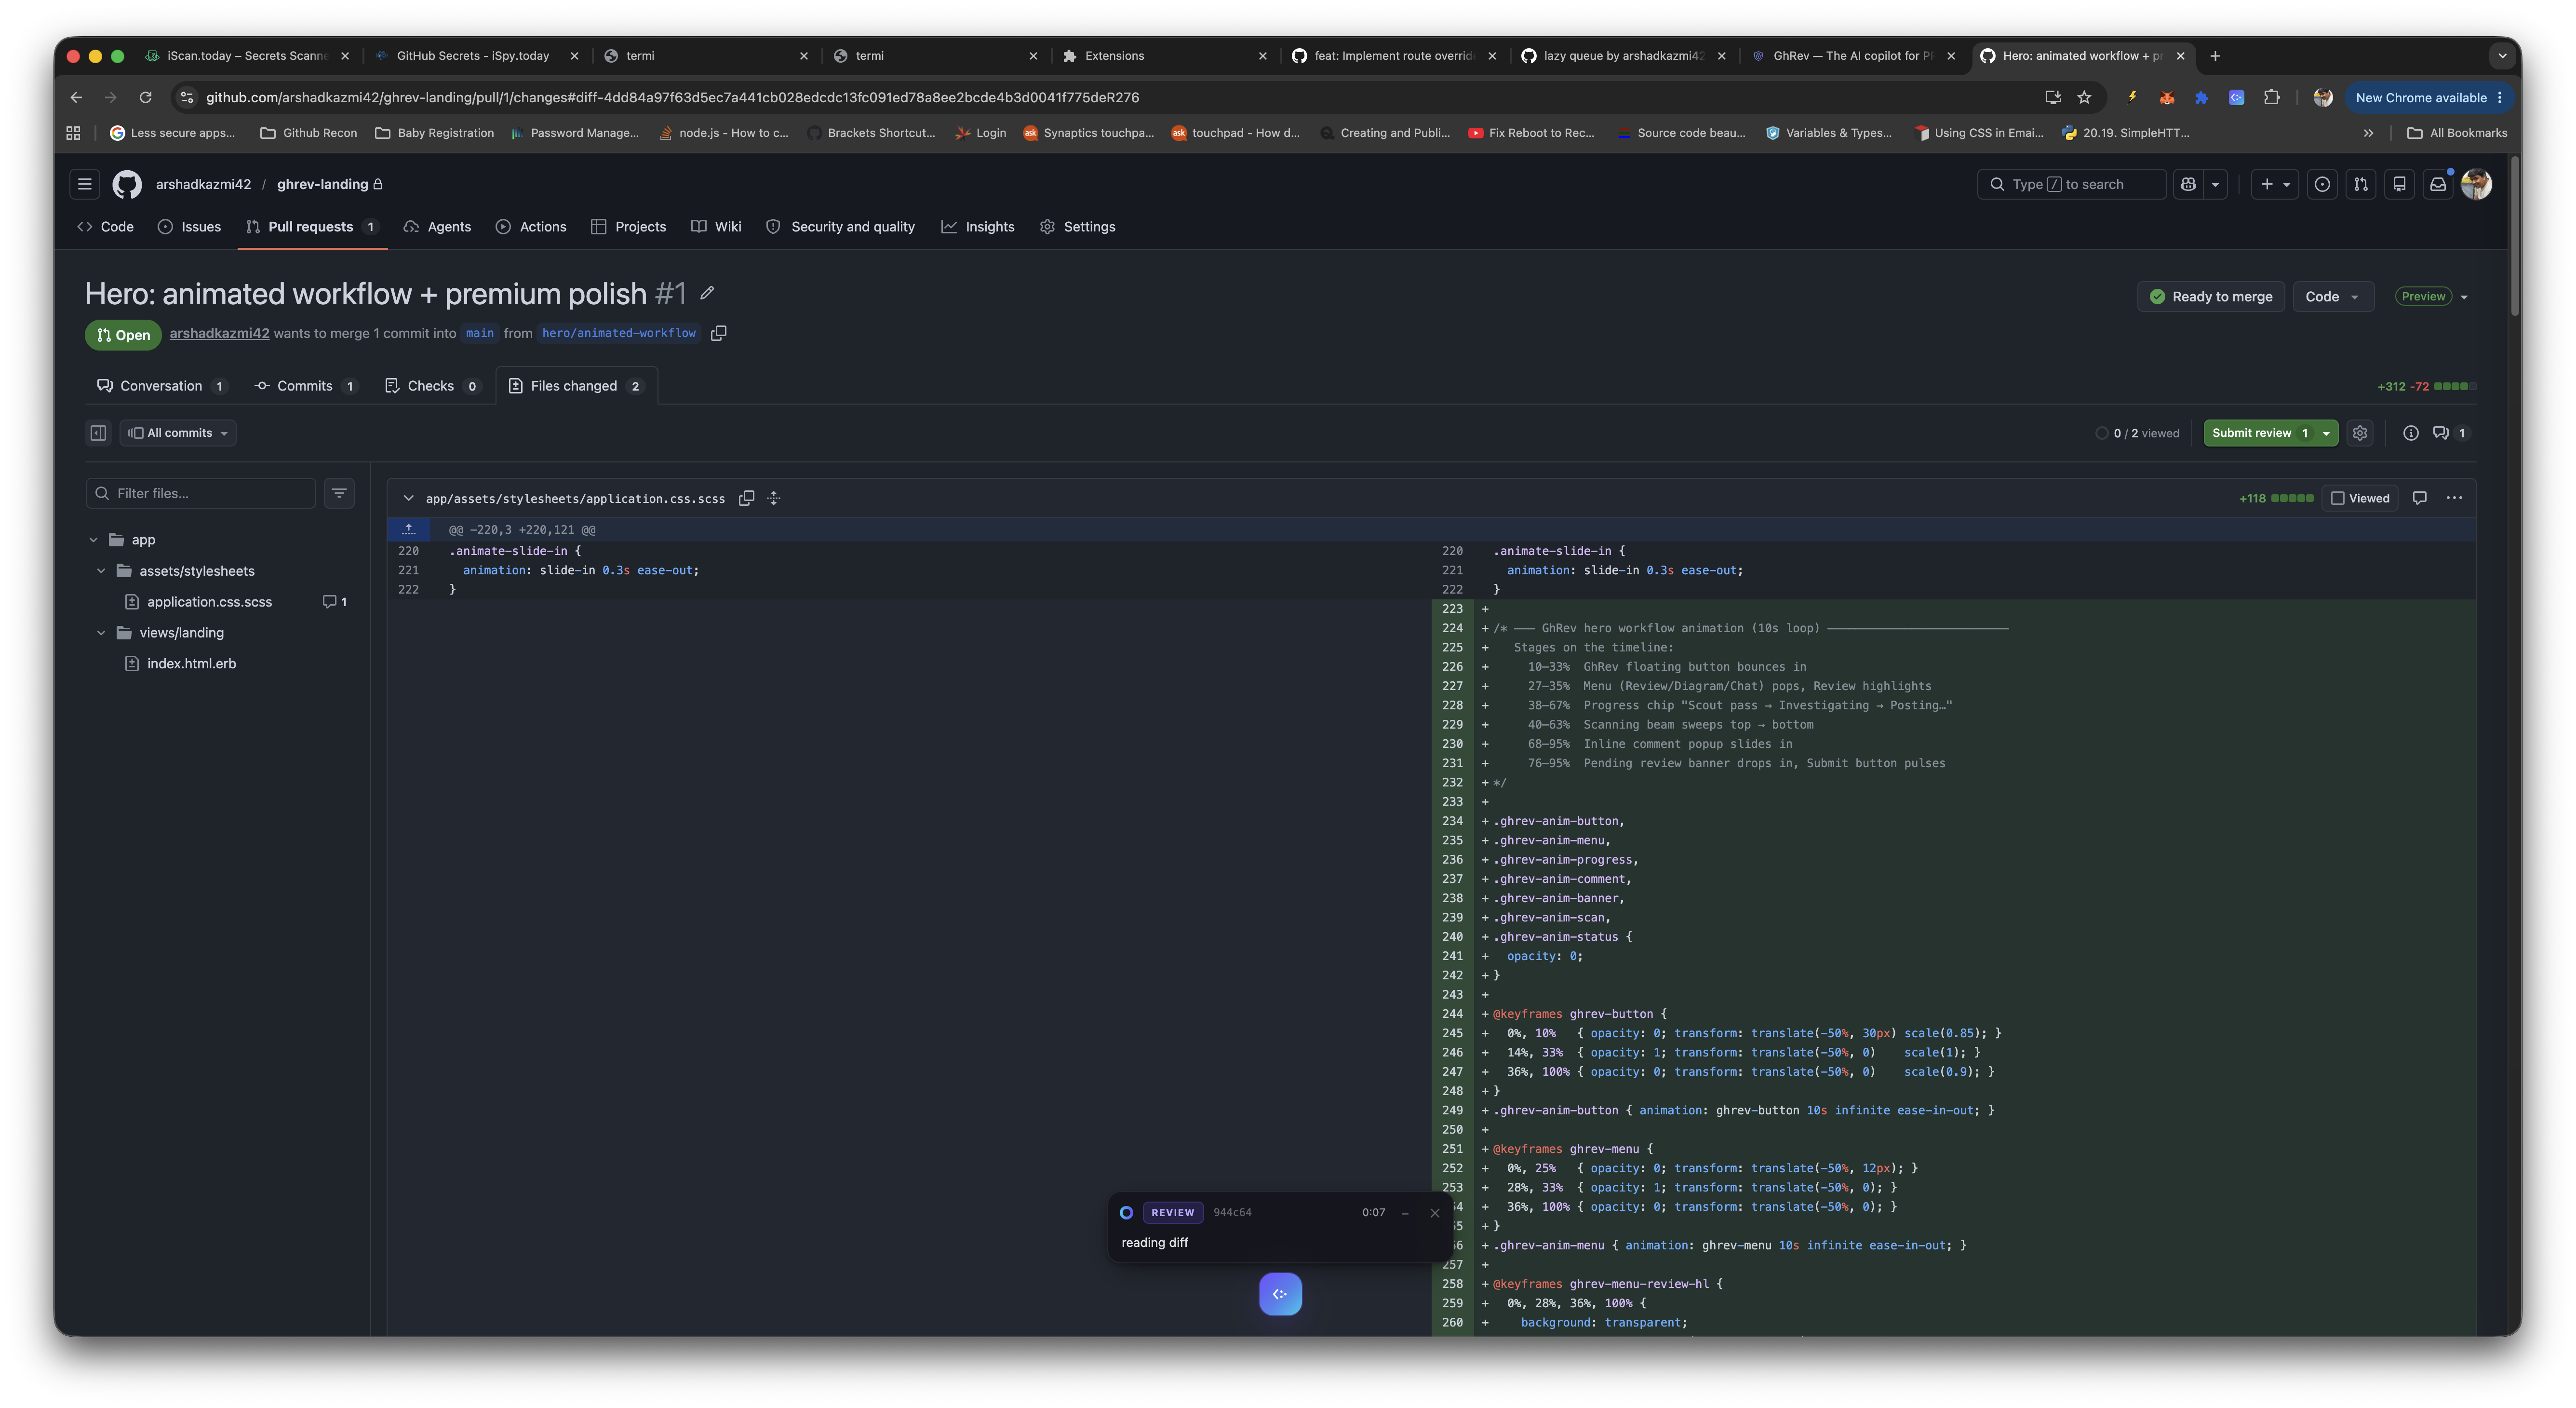Expand all lines of application.css.scss diff
Image resolution: width=2576 pixels, height=1408 pixels.
point(774,498)
